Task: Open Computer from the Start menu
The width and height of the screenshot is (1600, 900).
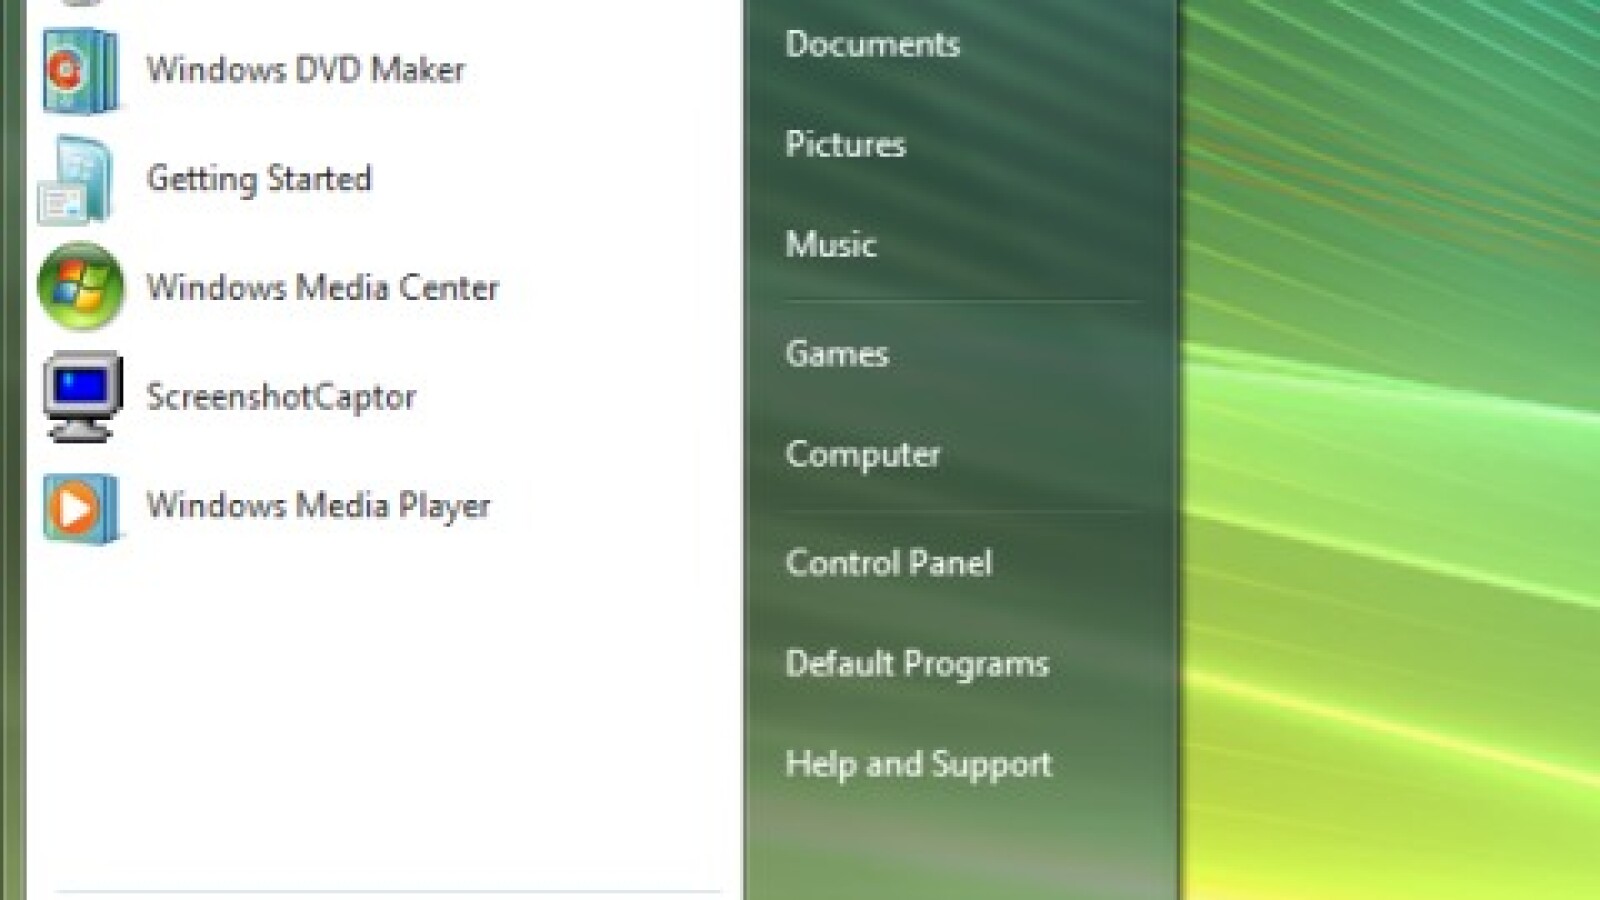Action: [863, 454]
